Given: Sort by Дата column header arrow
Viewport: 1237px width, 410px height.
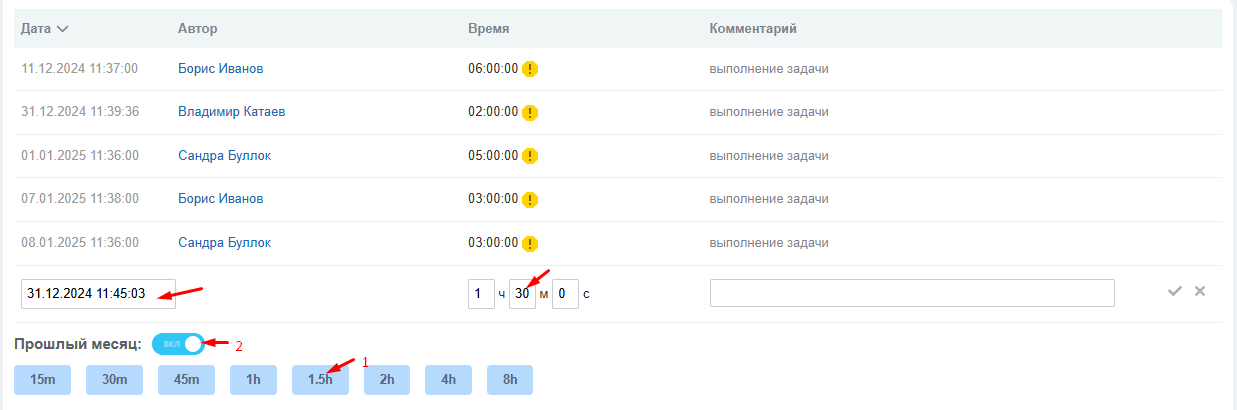Looking at the screenshot, I should (x=63, y=29).
